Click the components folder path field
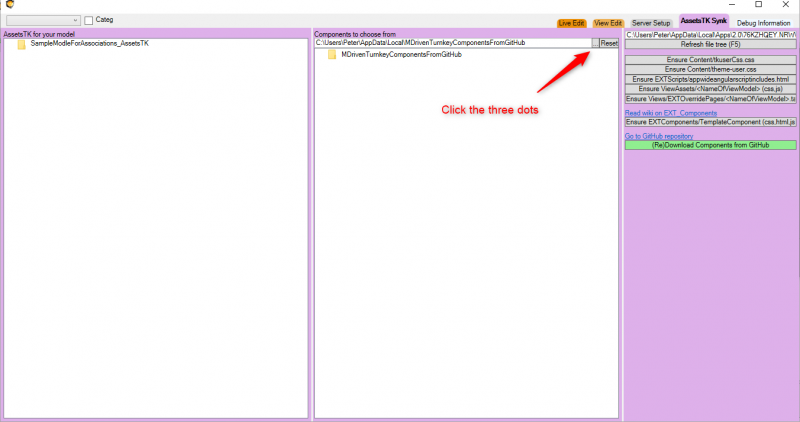 [453, 43]
